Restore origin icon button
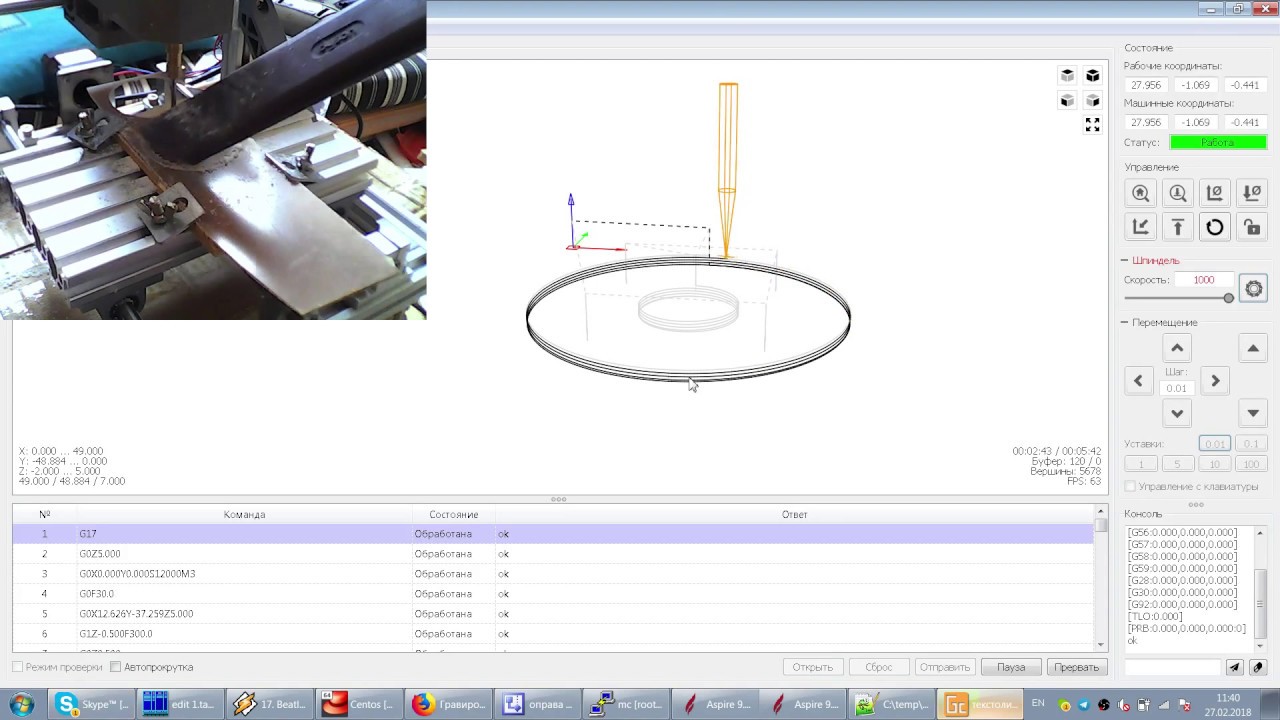The image size is (1280, 720). (1141, 227)
